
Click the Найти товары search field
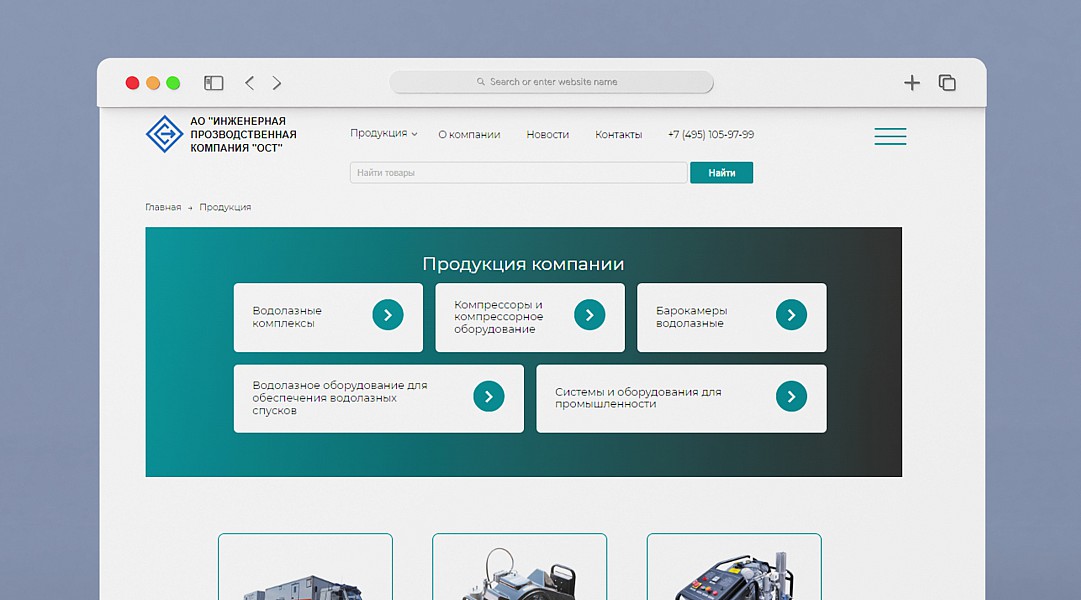518,173
